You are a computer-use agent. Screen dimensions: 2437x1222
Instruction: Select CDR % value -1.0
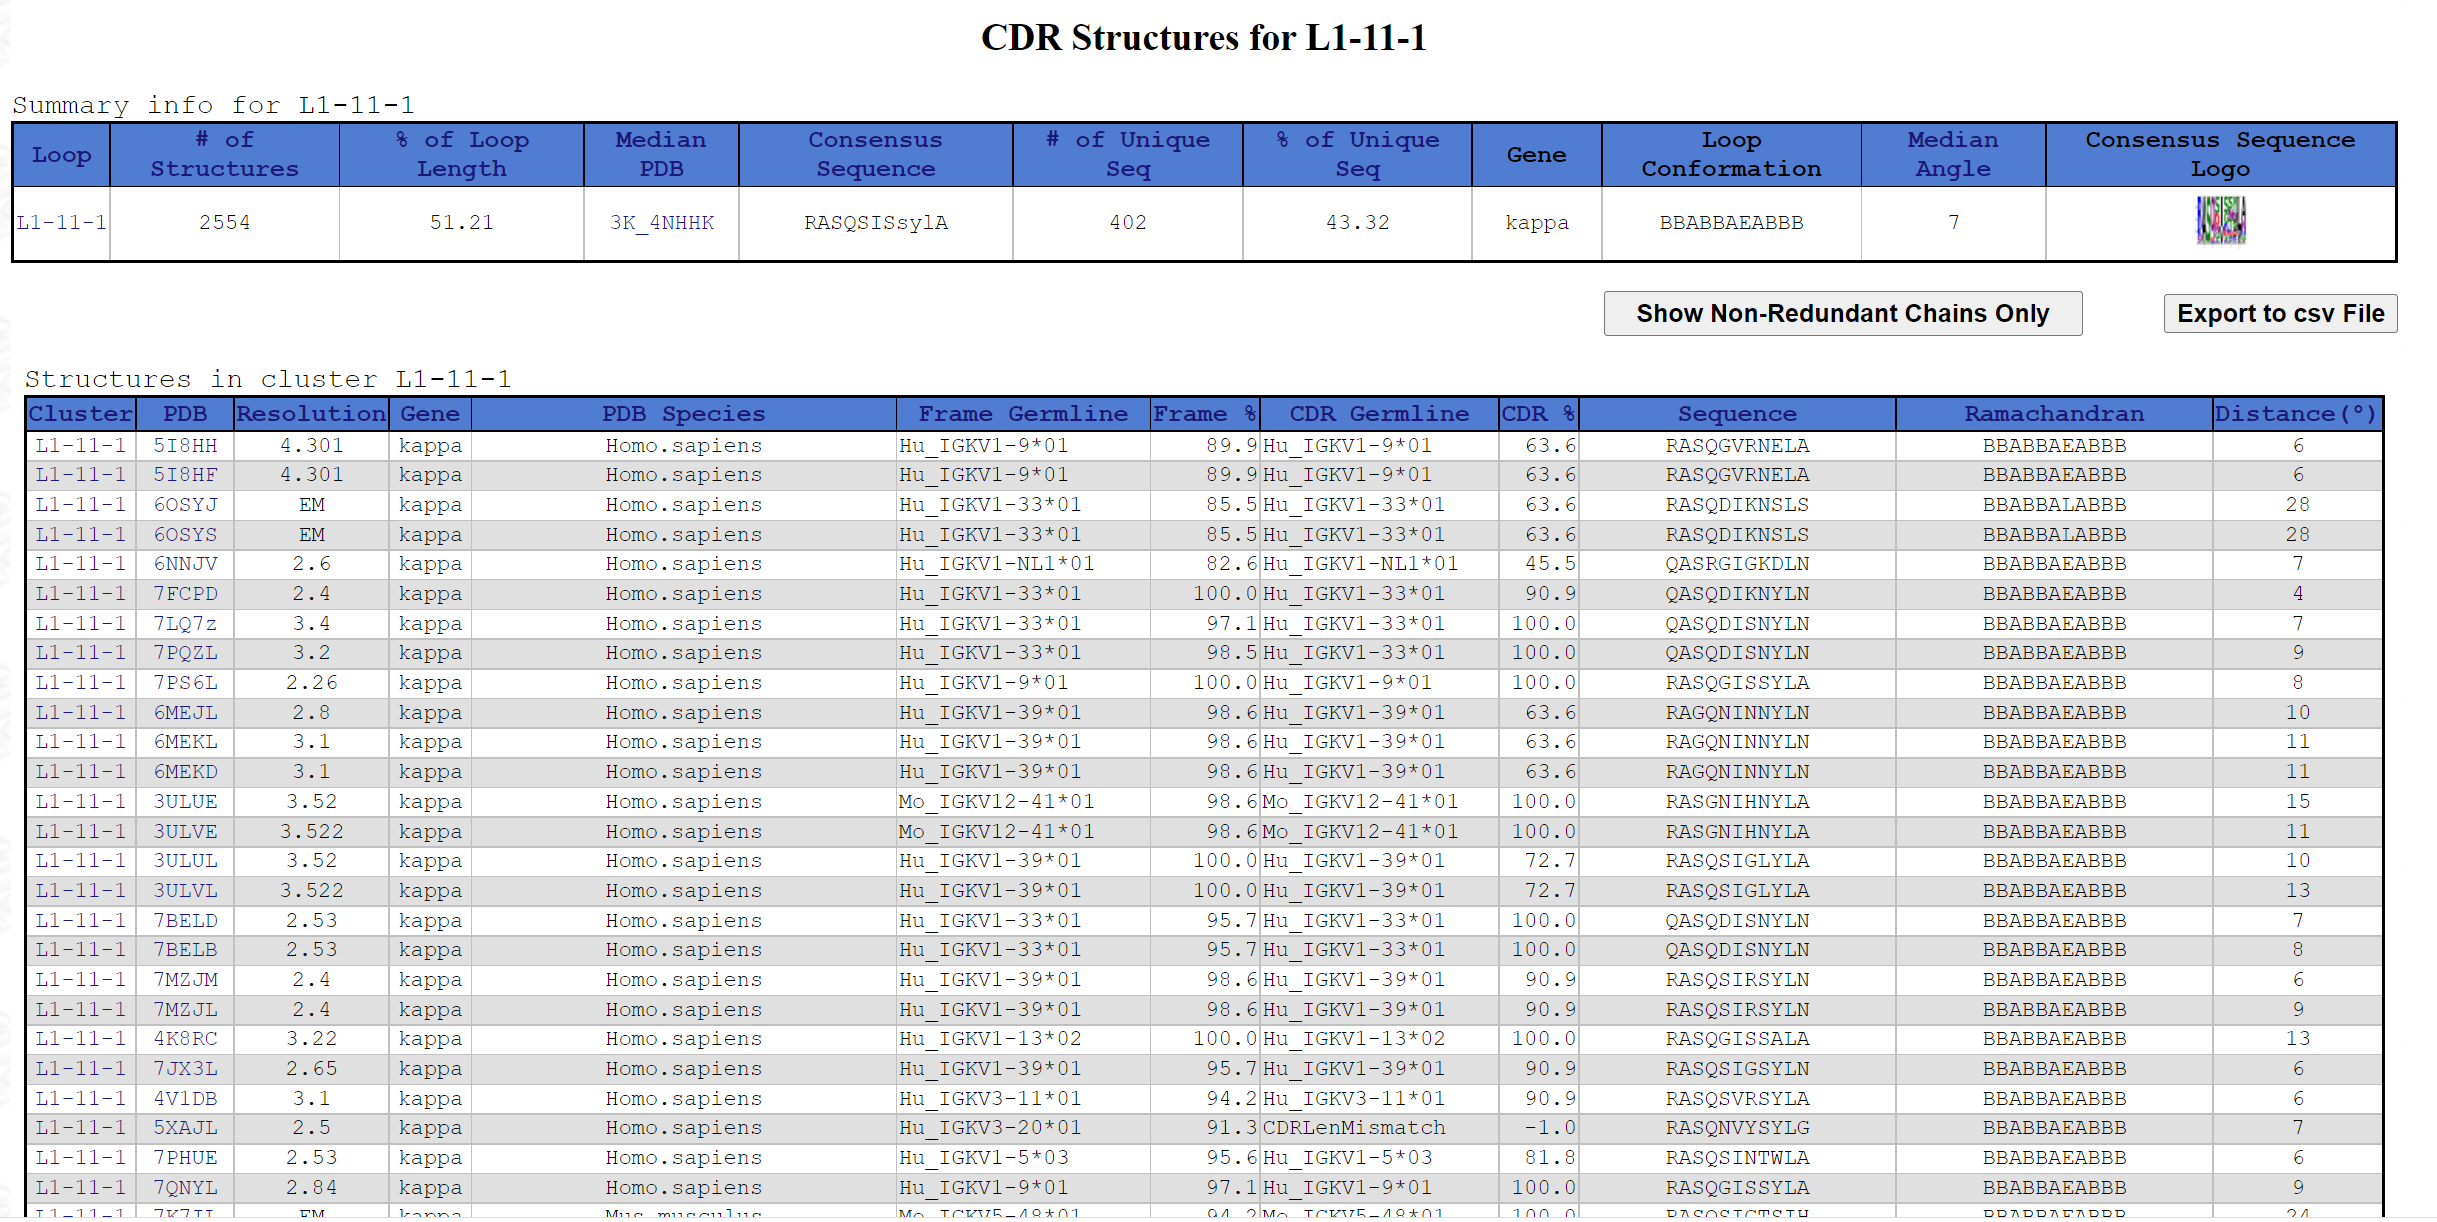pyautogui.click(x=1550, y=1128)
